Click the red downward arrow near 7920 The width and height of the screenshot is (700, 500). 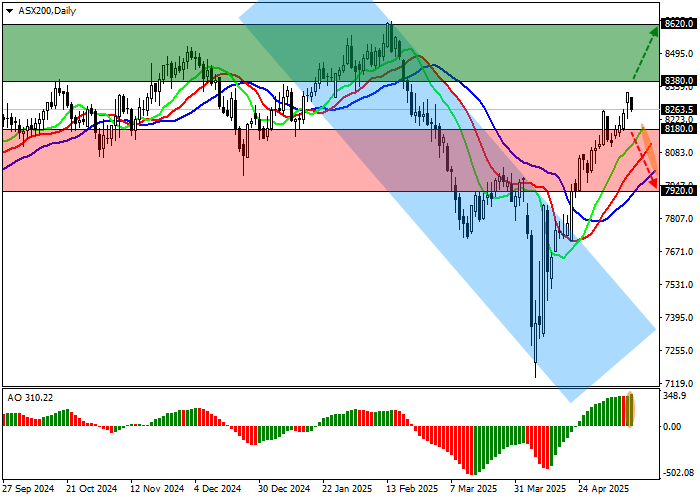(x=652, y=173)
